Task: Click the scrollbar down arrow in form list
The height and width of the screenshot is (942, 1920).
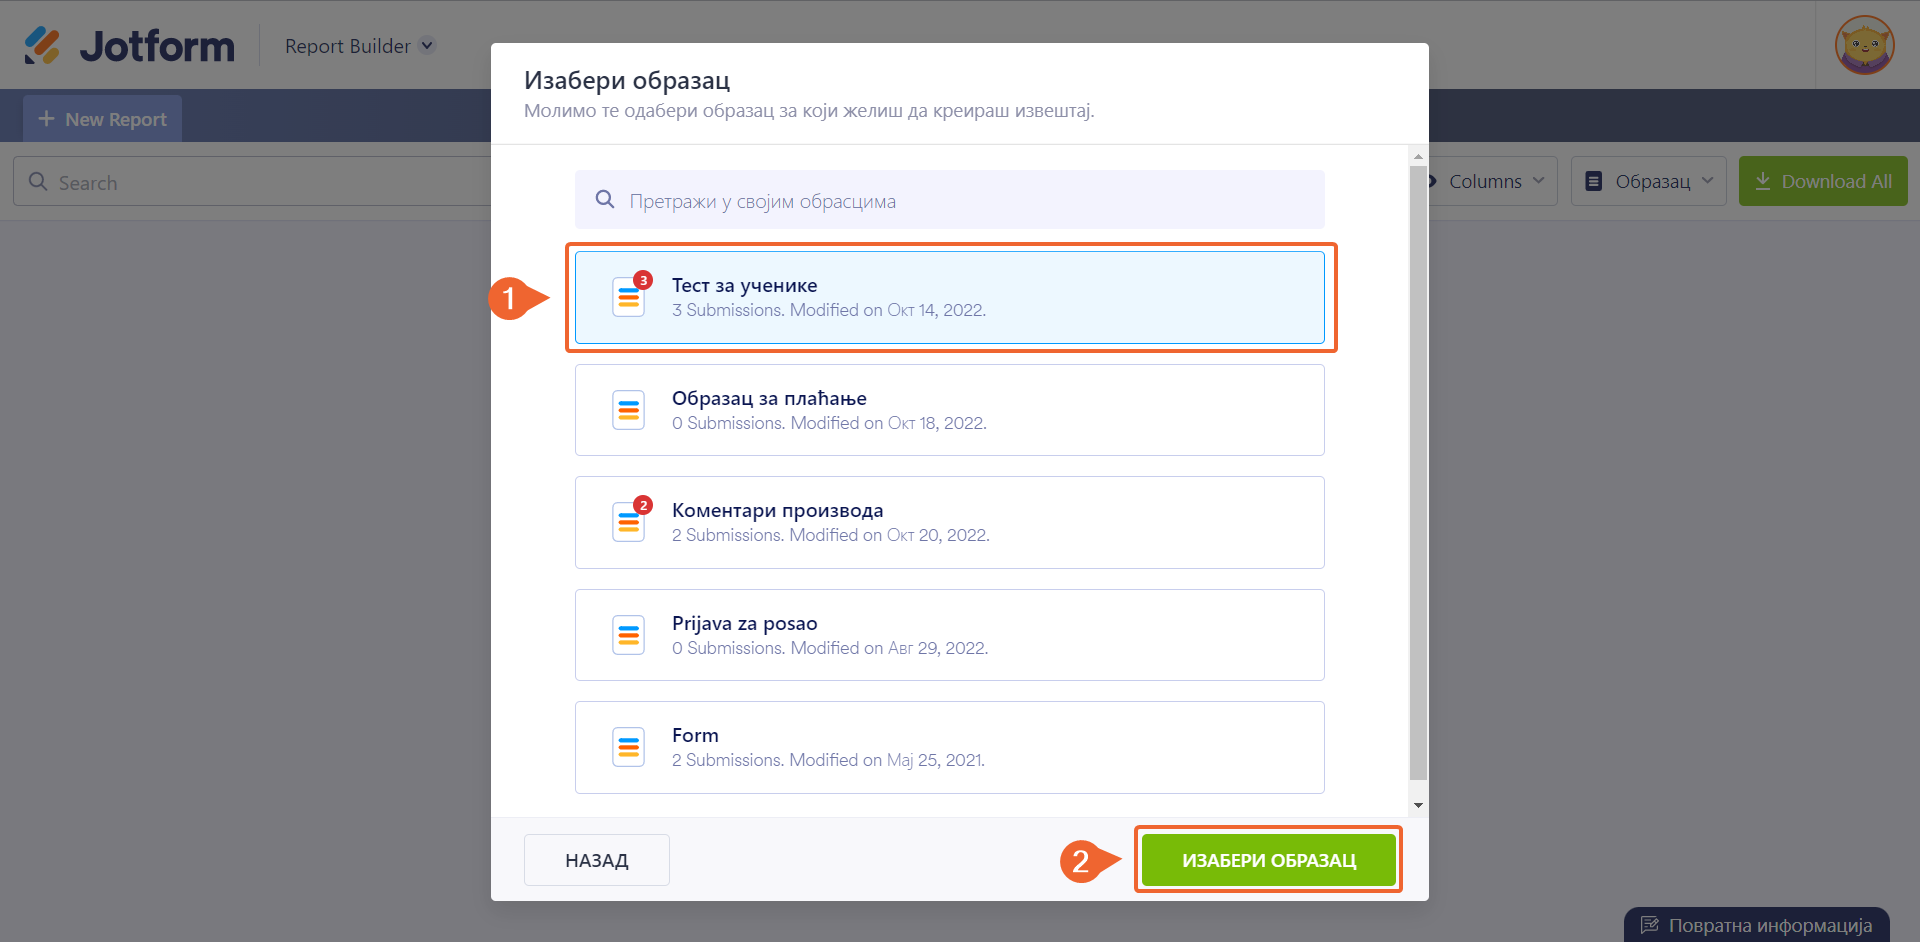Action: pyautogui.click(x=1418, y=805)
